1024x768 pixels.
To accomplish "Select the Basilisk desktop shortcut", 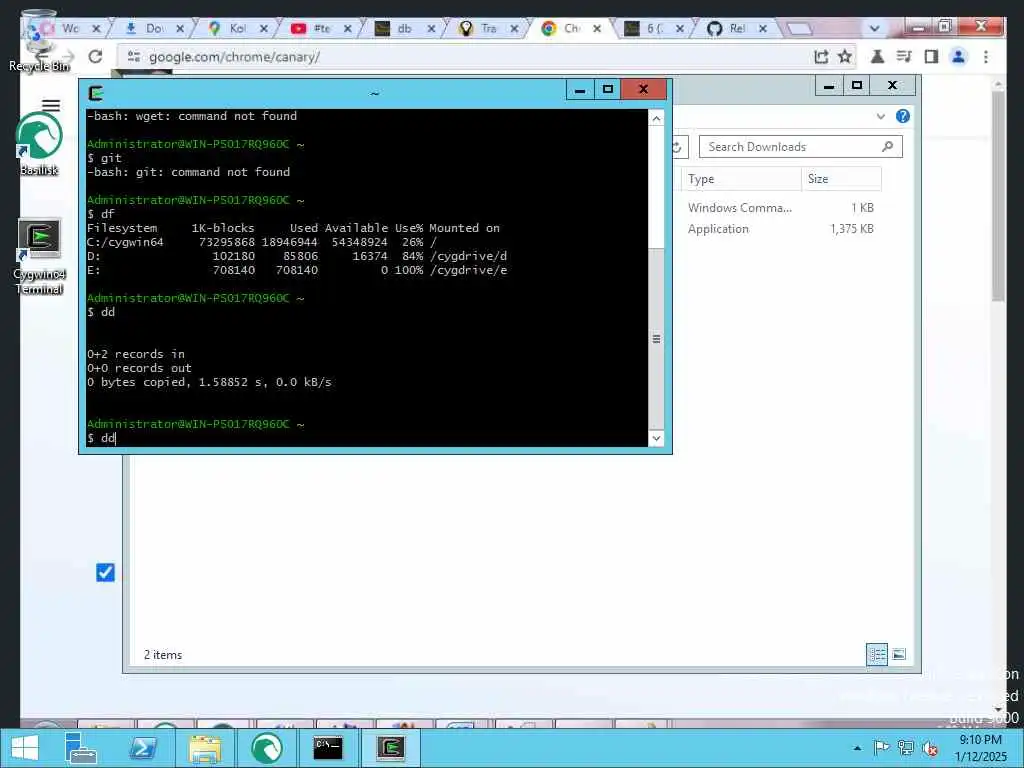I will click(39, 144).
